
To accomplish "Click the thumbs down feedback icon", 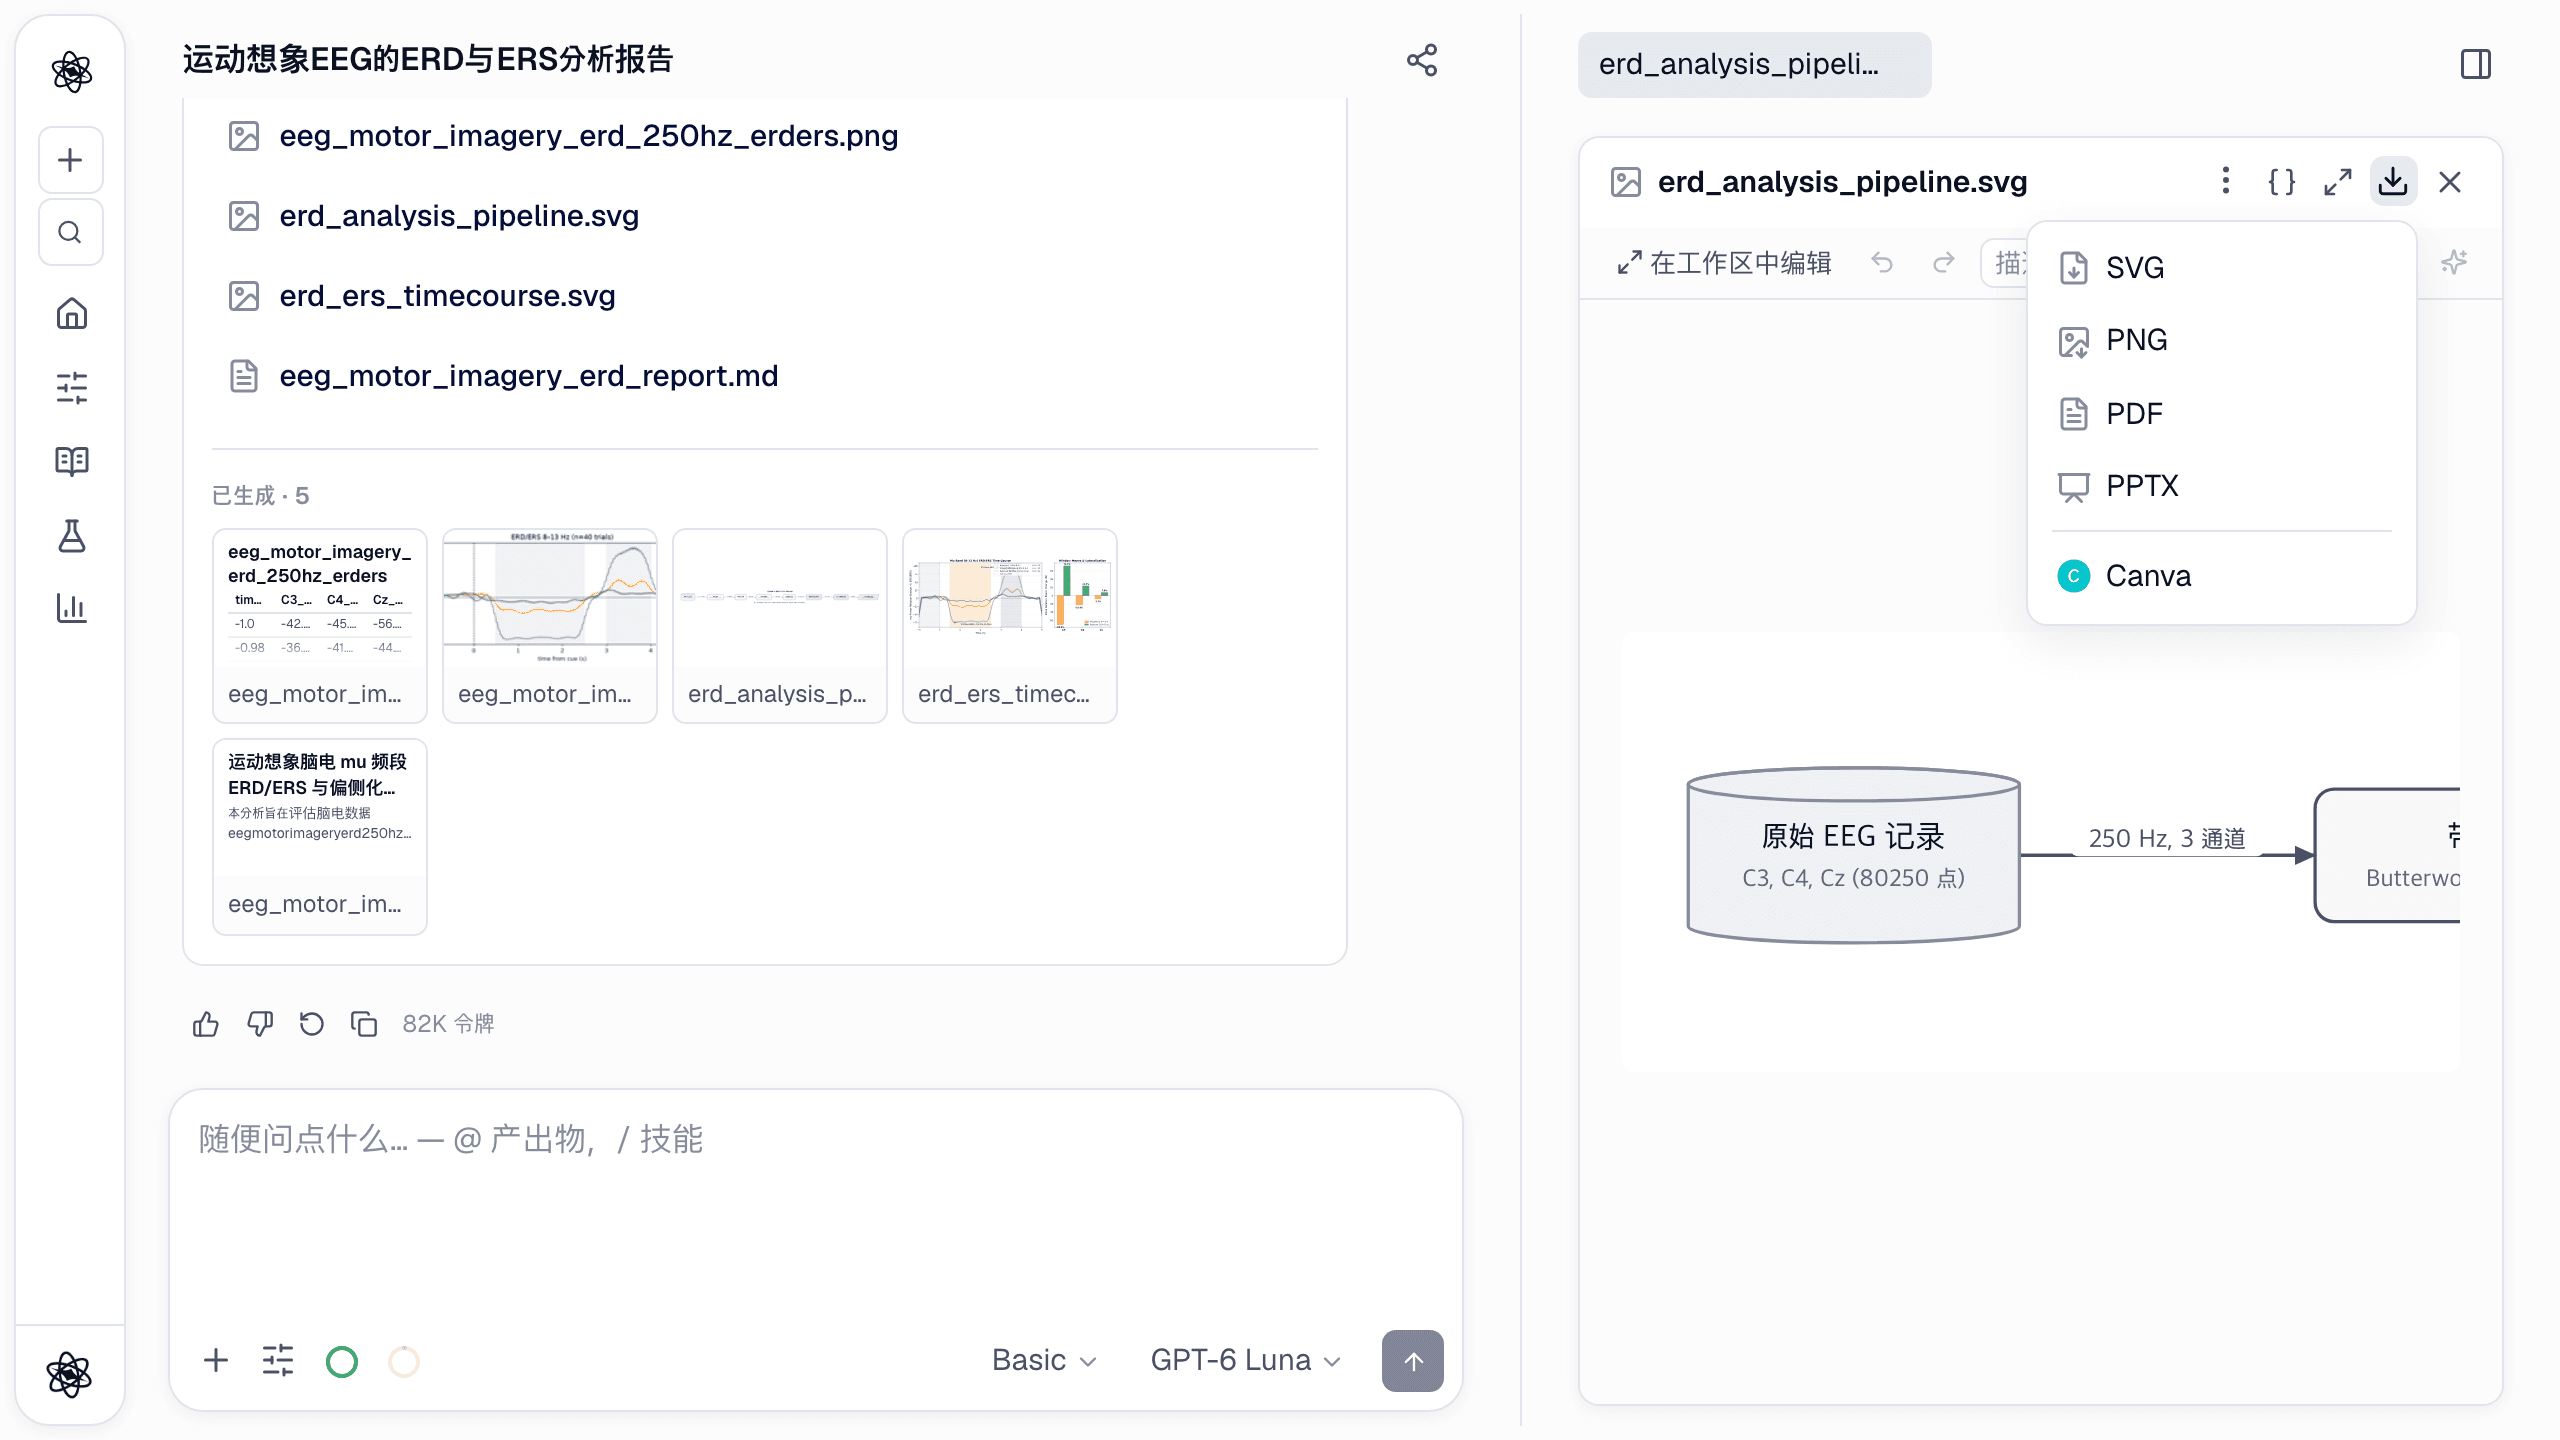I will point(260,1024).
